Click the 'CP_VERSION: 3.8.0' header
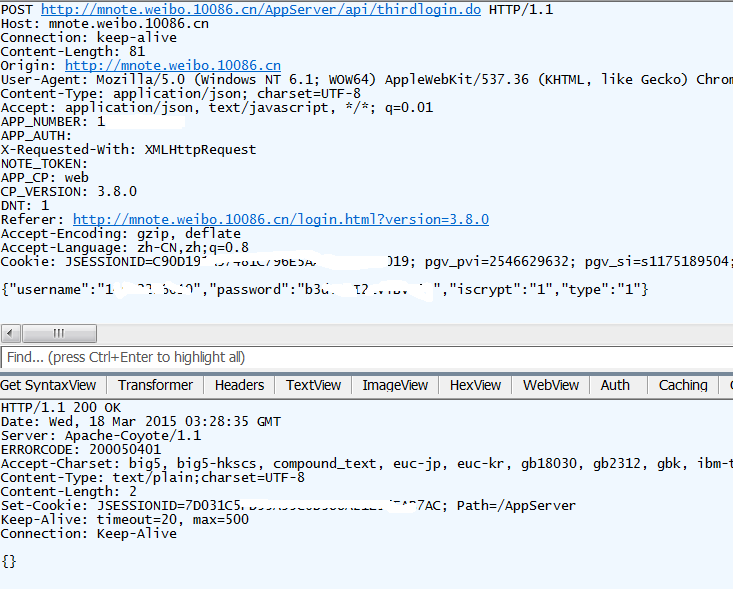 click(x=69, y=192)
